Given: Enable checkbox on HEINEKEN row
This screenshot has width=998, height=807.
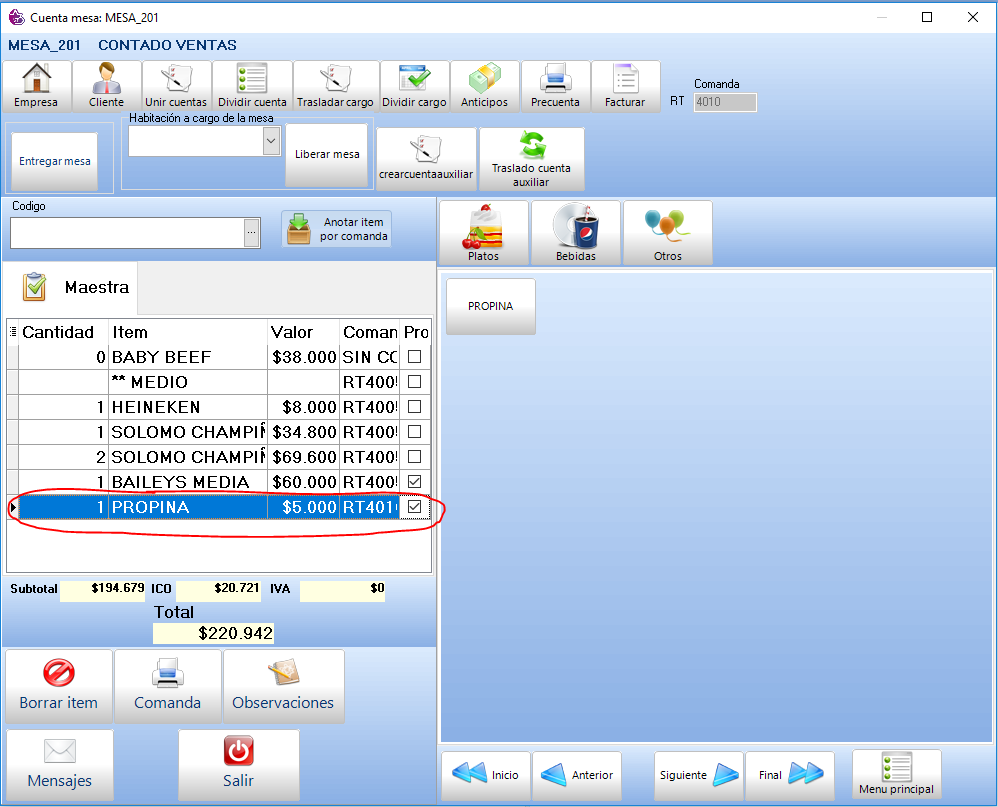Looking at the screenshot, I should point(415,407).
